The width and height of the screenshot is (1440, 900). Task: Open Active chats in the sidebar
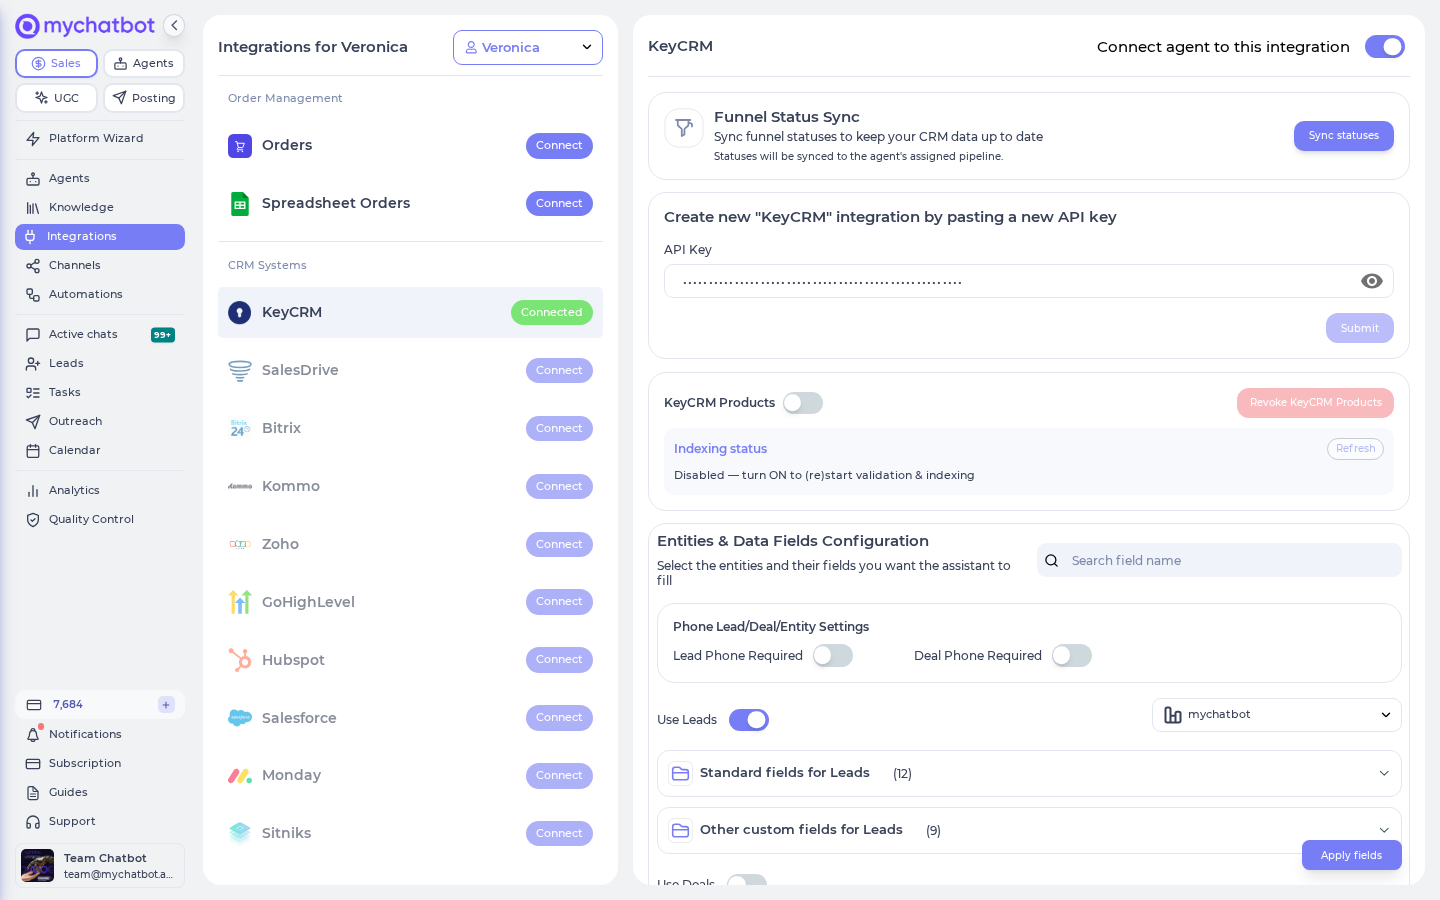[100, 335]
